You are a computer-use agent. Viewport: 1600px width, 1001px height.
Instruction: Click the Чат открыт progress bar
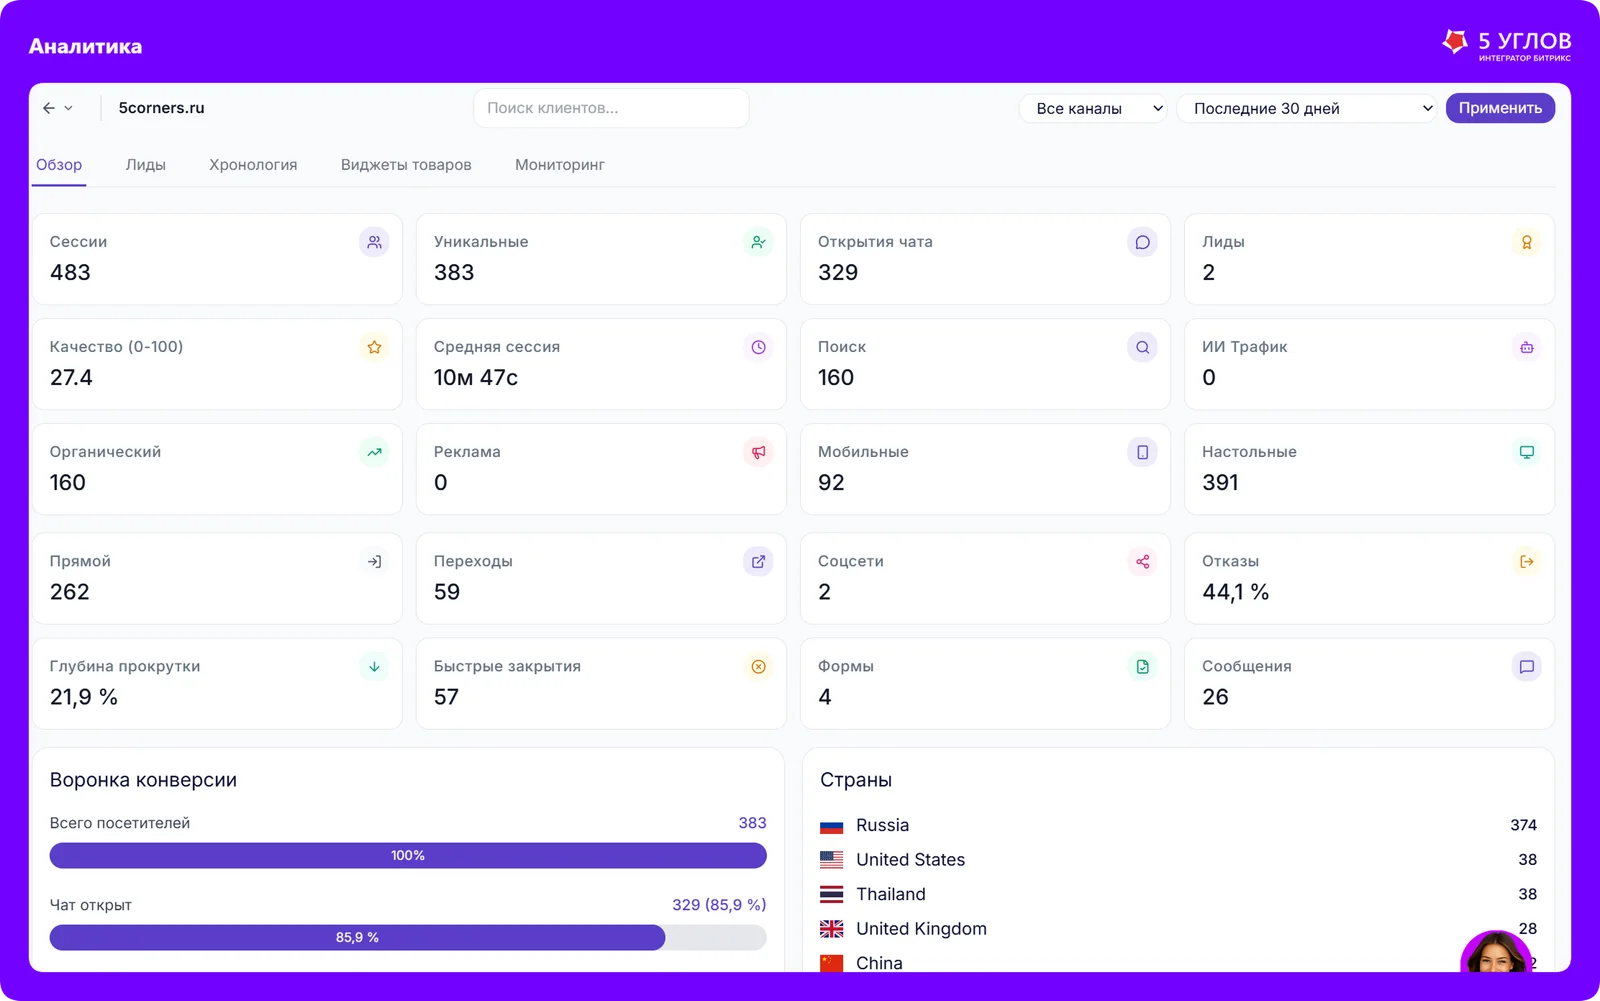point(408,937)
